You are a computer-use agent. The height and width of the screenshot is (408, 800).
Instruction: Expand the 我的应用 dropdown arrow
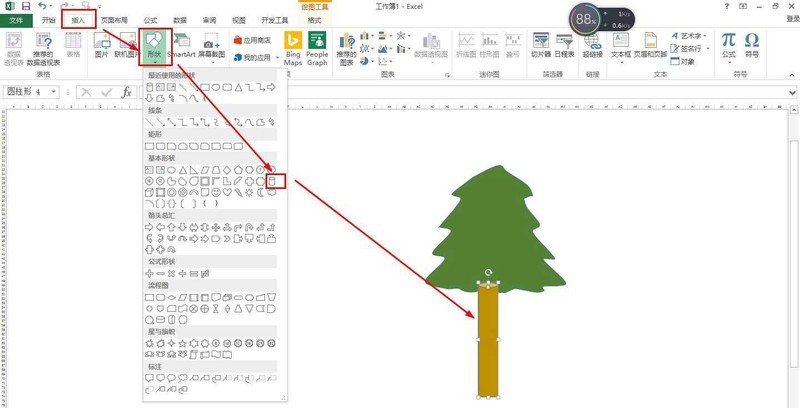[x=278, y=58]
